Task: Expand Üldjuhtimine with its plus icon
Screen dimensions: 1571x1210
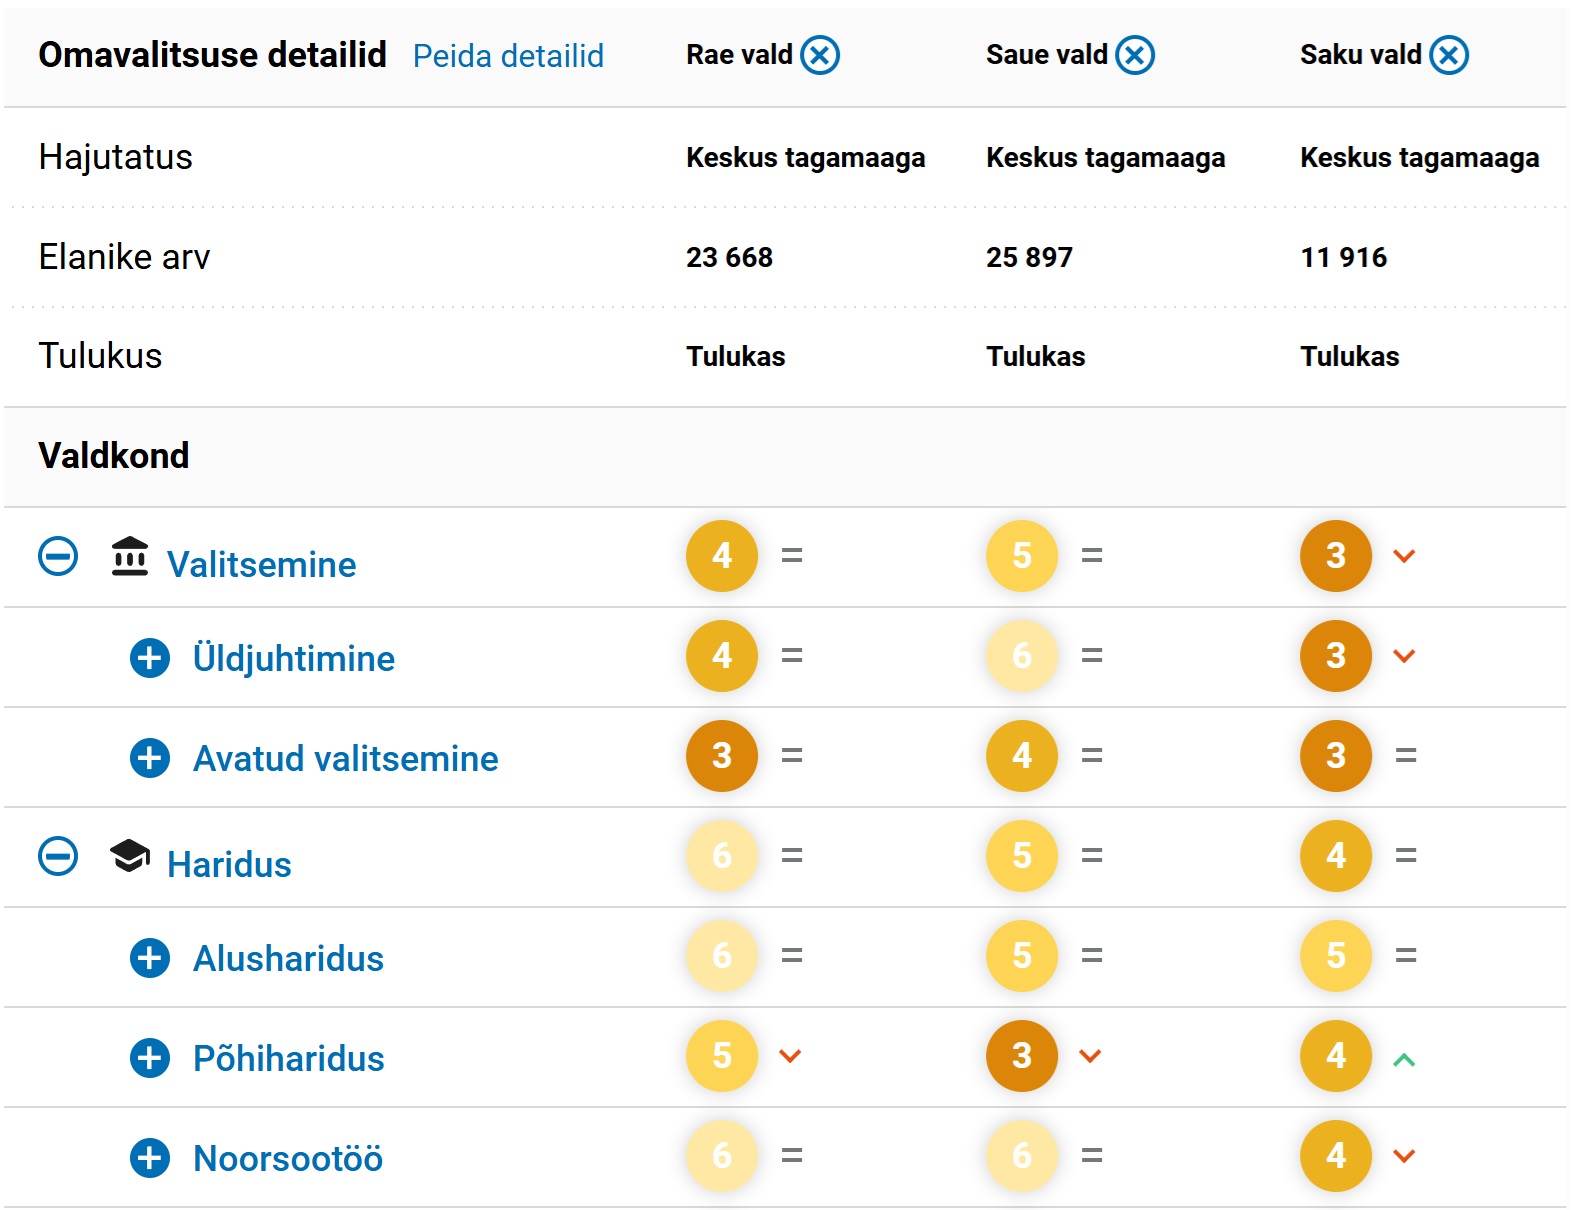Action: click(x=150, y=658)
